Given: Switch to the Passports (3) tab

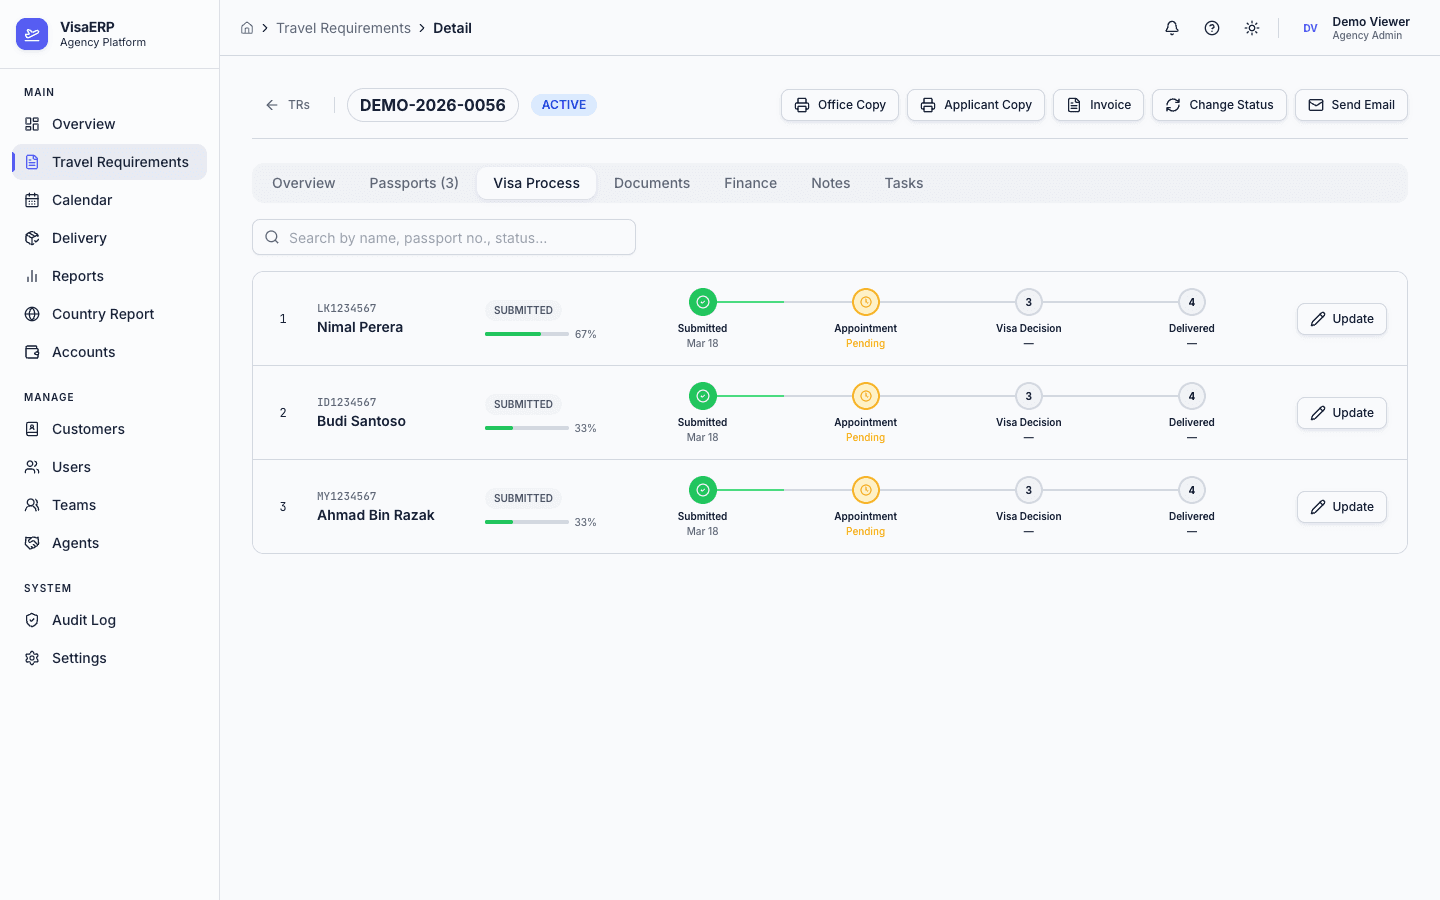Looking at the screenshot, I should [414, 183].
